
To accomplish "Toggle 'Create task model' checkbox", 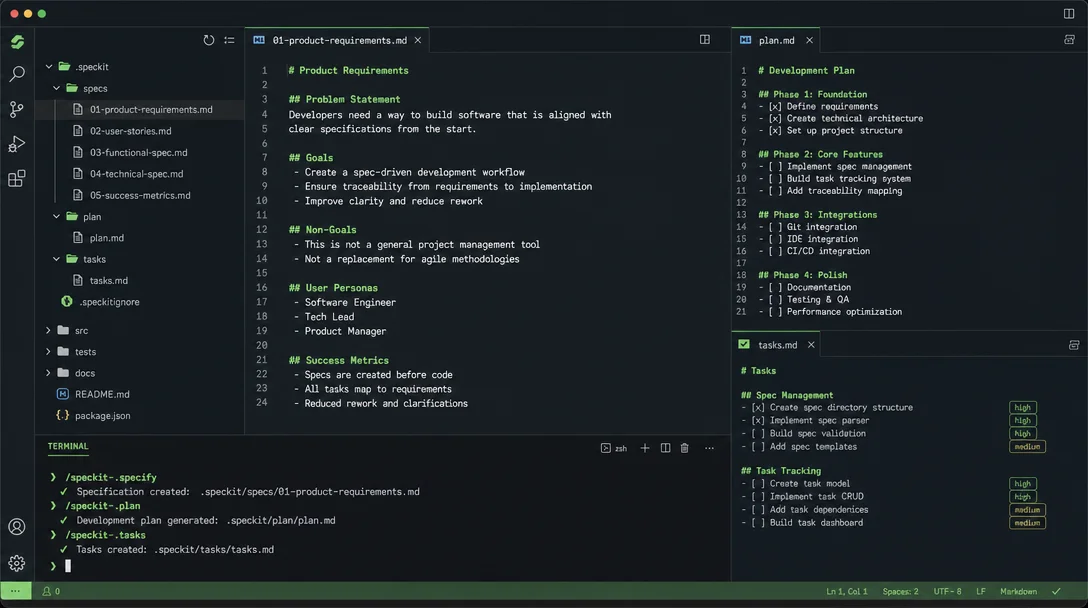I will click(758, 484).
